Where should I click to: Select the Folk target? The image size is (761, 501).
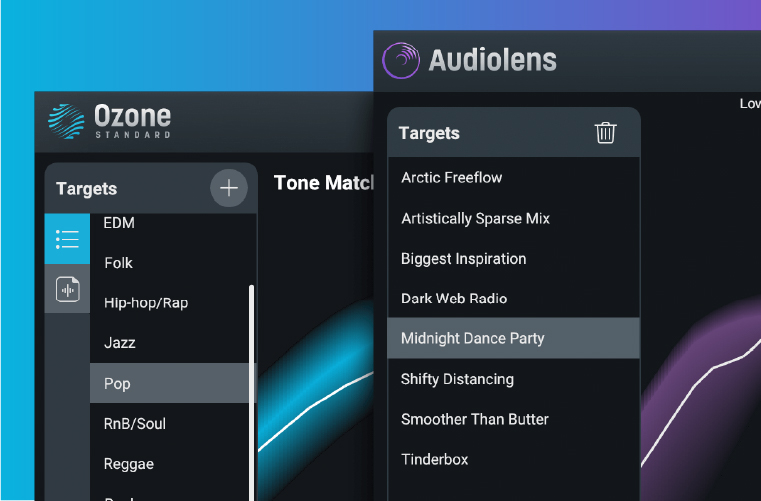tap(119, 263)
